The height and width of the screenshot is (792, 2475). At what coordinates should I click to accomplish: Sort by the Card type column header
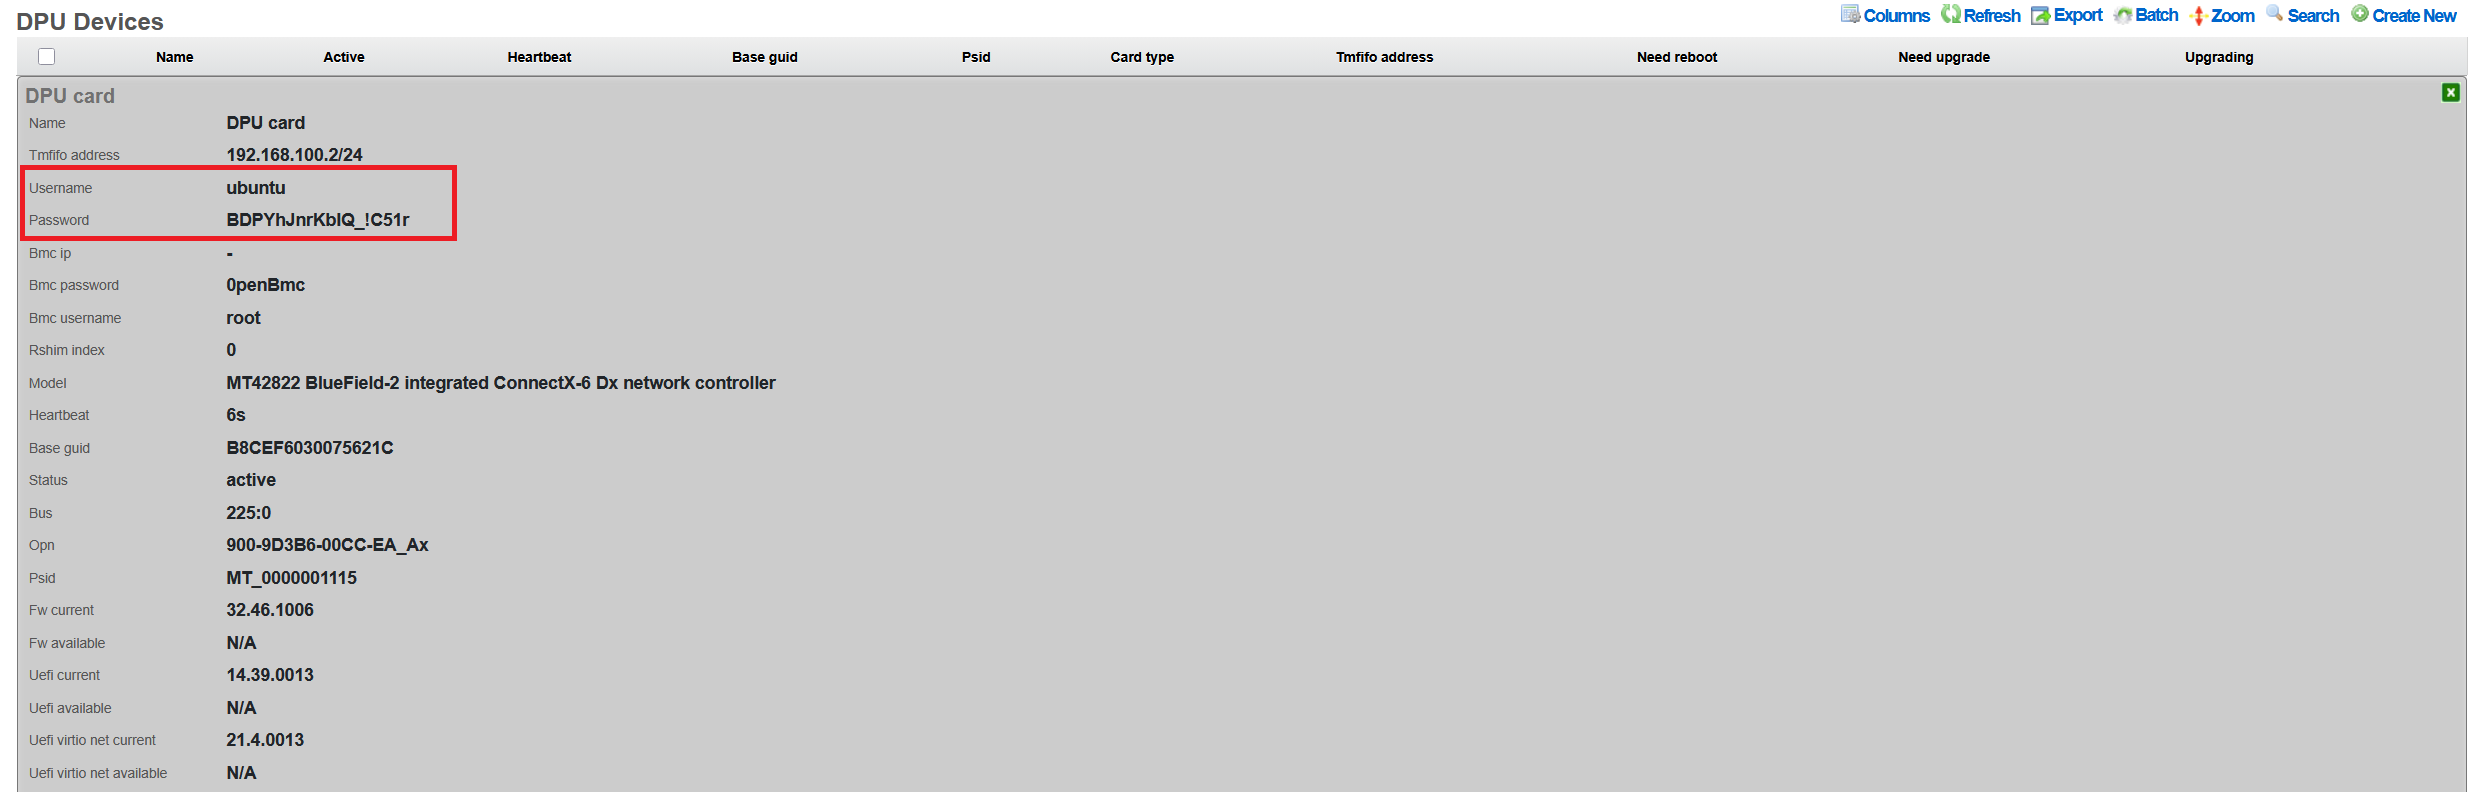click(1142, 57)
